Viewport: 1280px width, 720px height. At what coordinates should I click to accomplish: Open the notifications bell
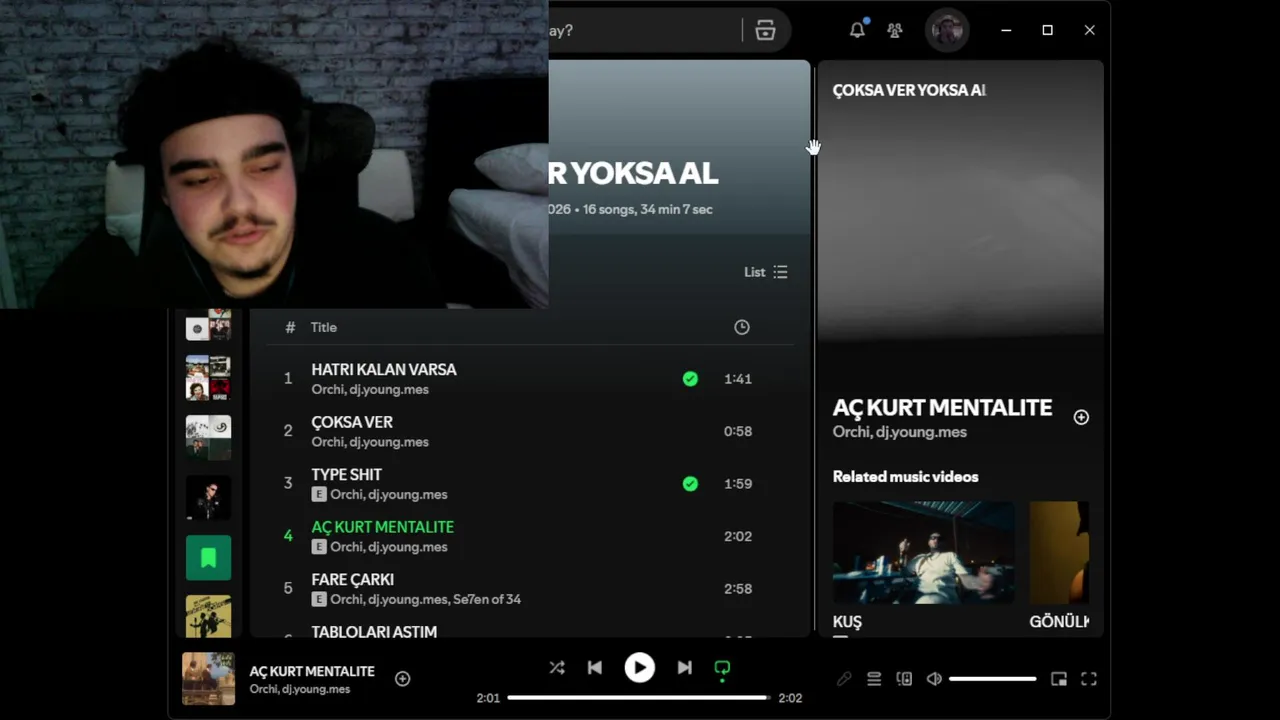pos(857,30)
